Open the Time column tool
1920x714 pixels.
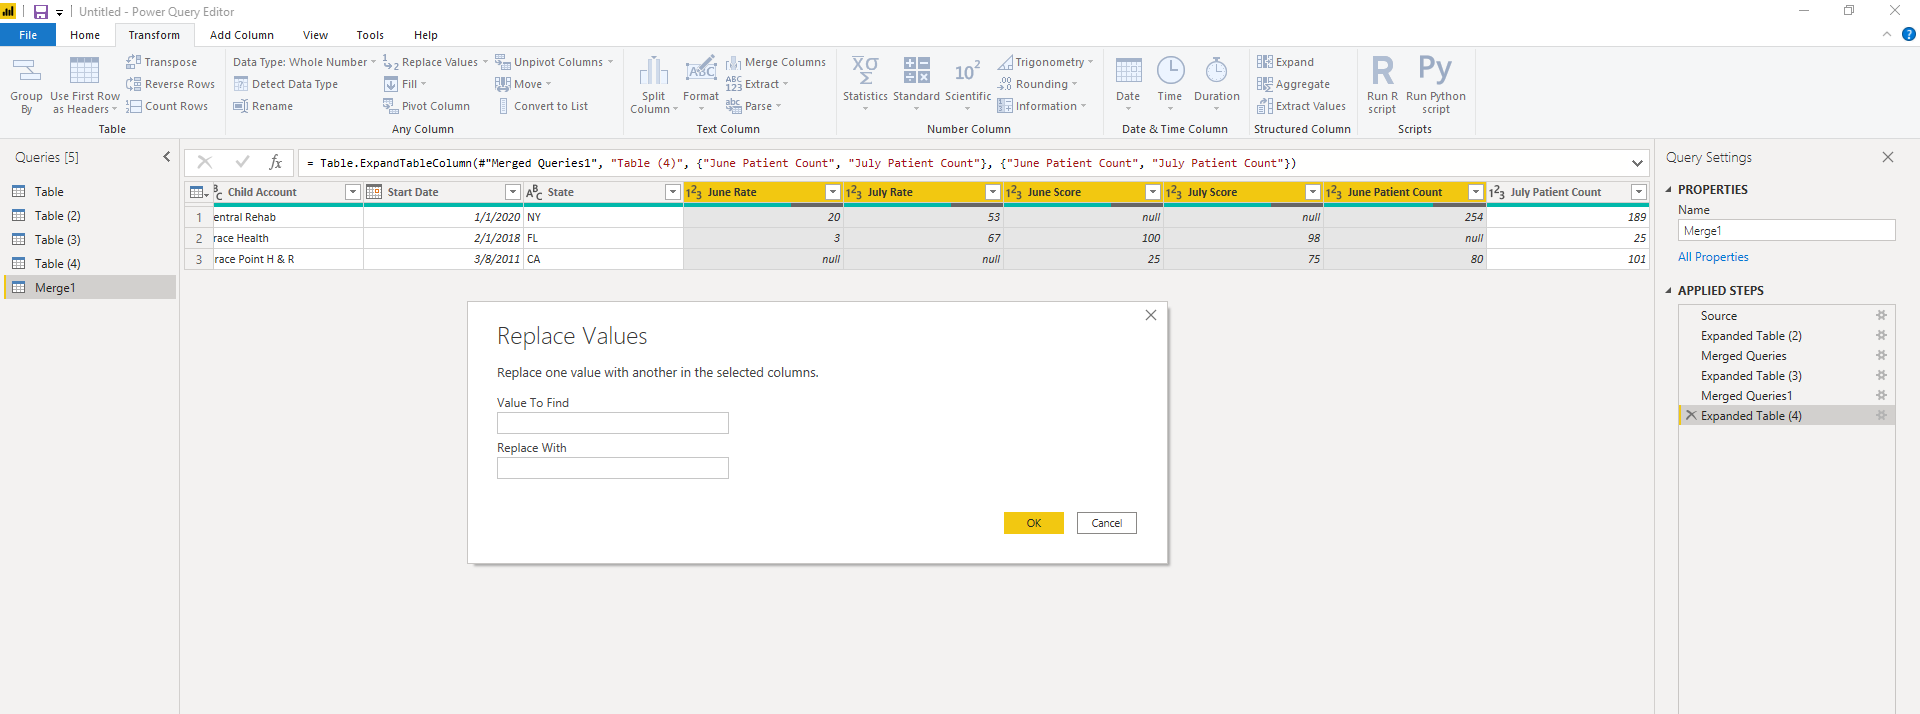(1170, 85)
